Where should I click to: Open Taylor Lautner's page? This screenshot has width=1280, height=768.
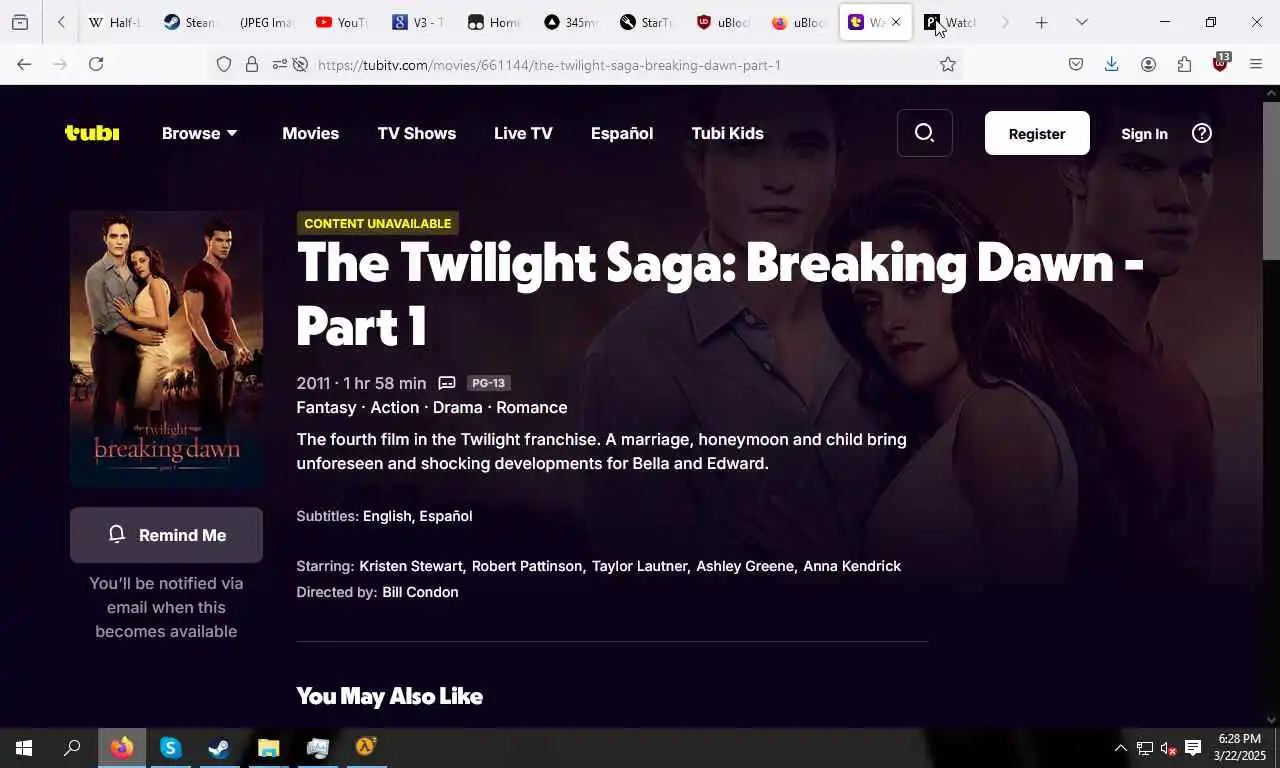pos(639,566)
